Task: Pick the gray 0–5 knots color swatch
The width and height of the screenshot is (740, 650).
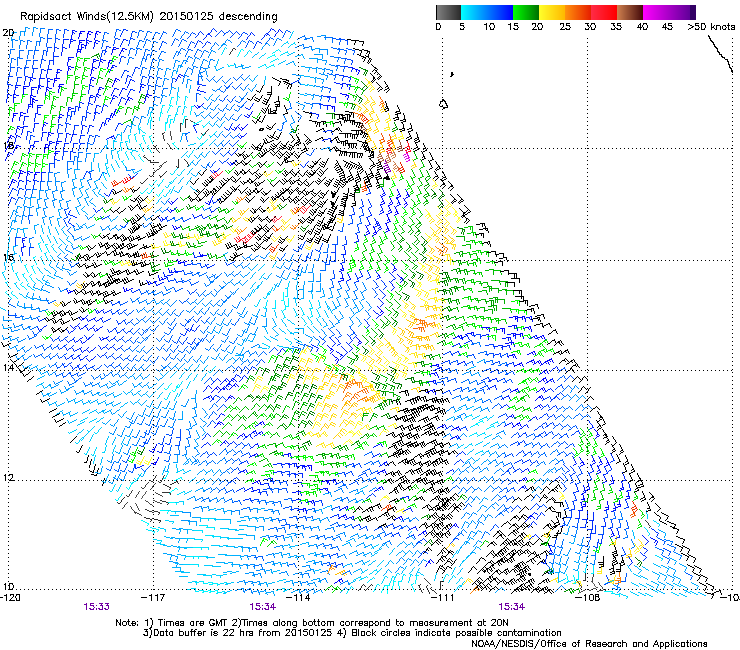Action: tap(448, 12)
